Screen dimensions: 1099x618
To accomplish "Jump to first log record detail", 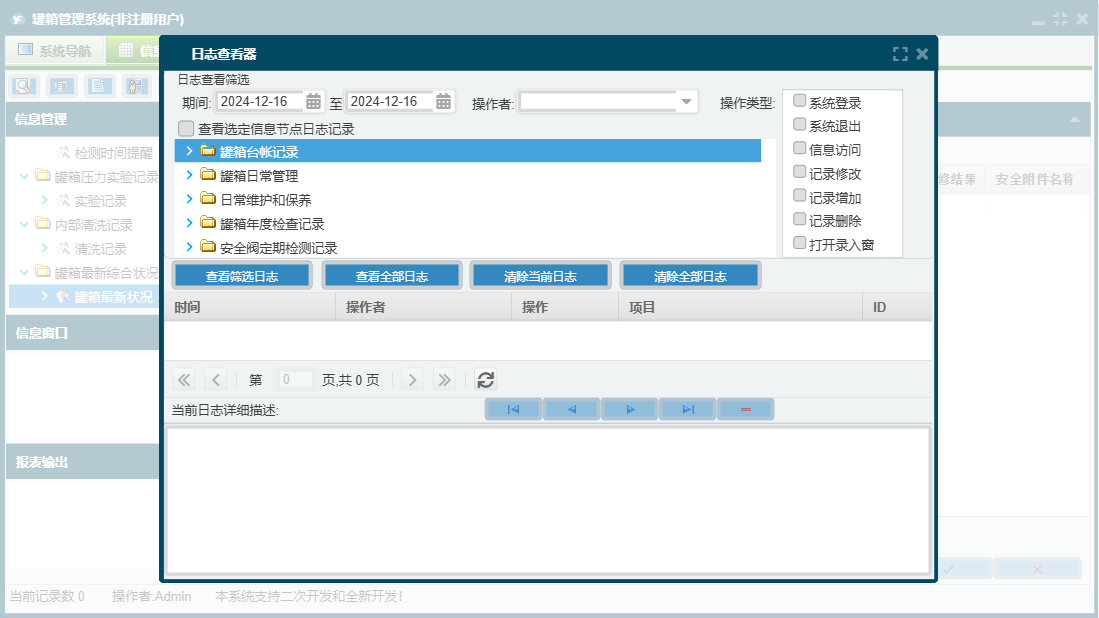I will pyautogui.click(x=513, y=409).
